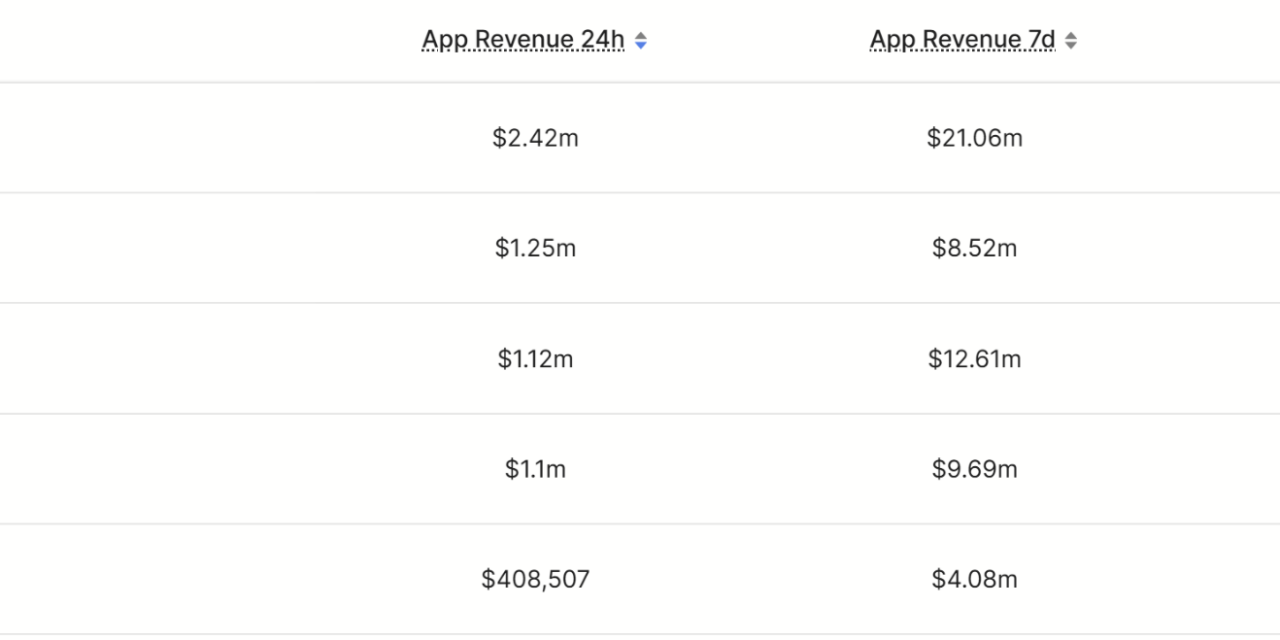1280x640 pixels.
Task: Click the descending arrow beside App Revenue 24h
Action: [641, 45]
